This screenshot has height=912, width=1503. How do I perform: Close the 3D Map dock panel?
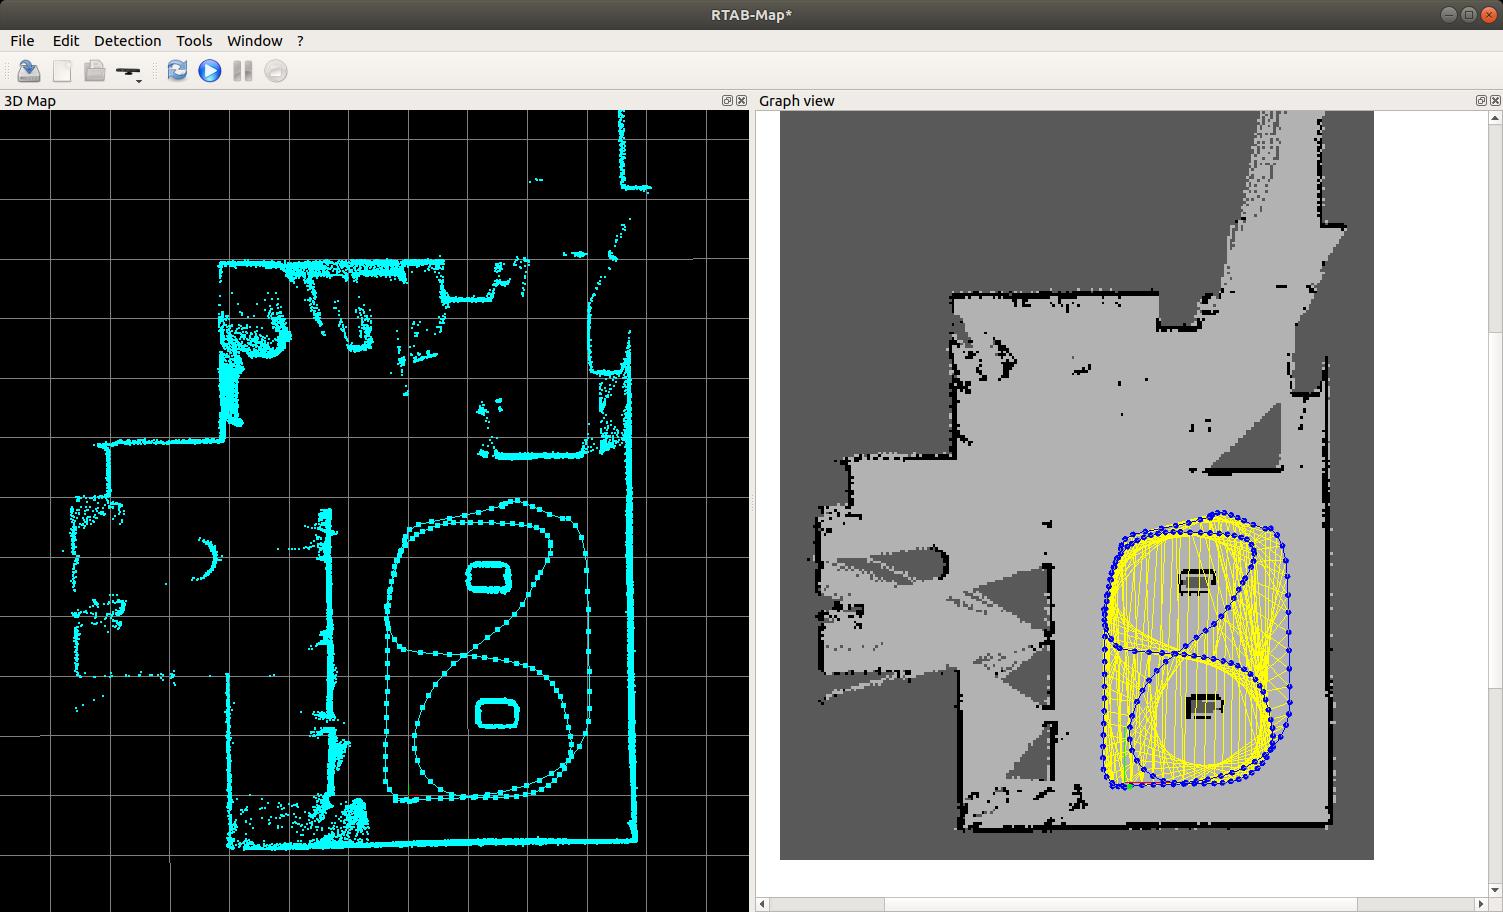(742, 101)
